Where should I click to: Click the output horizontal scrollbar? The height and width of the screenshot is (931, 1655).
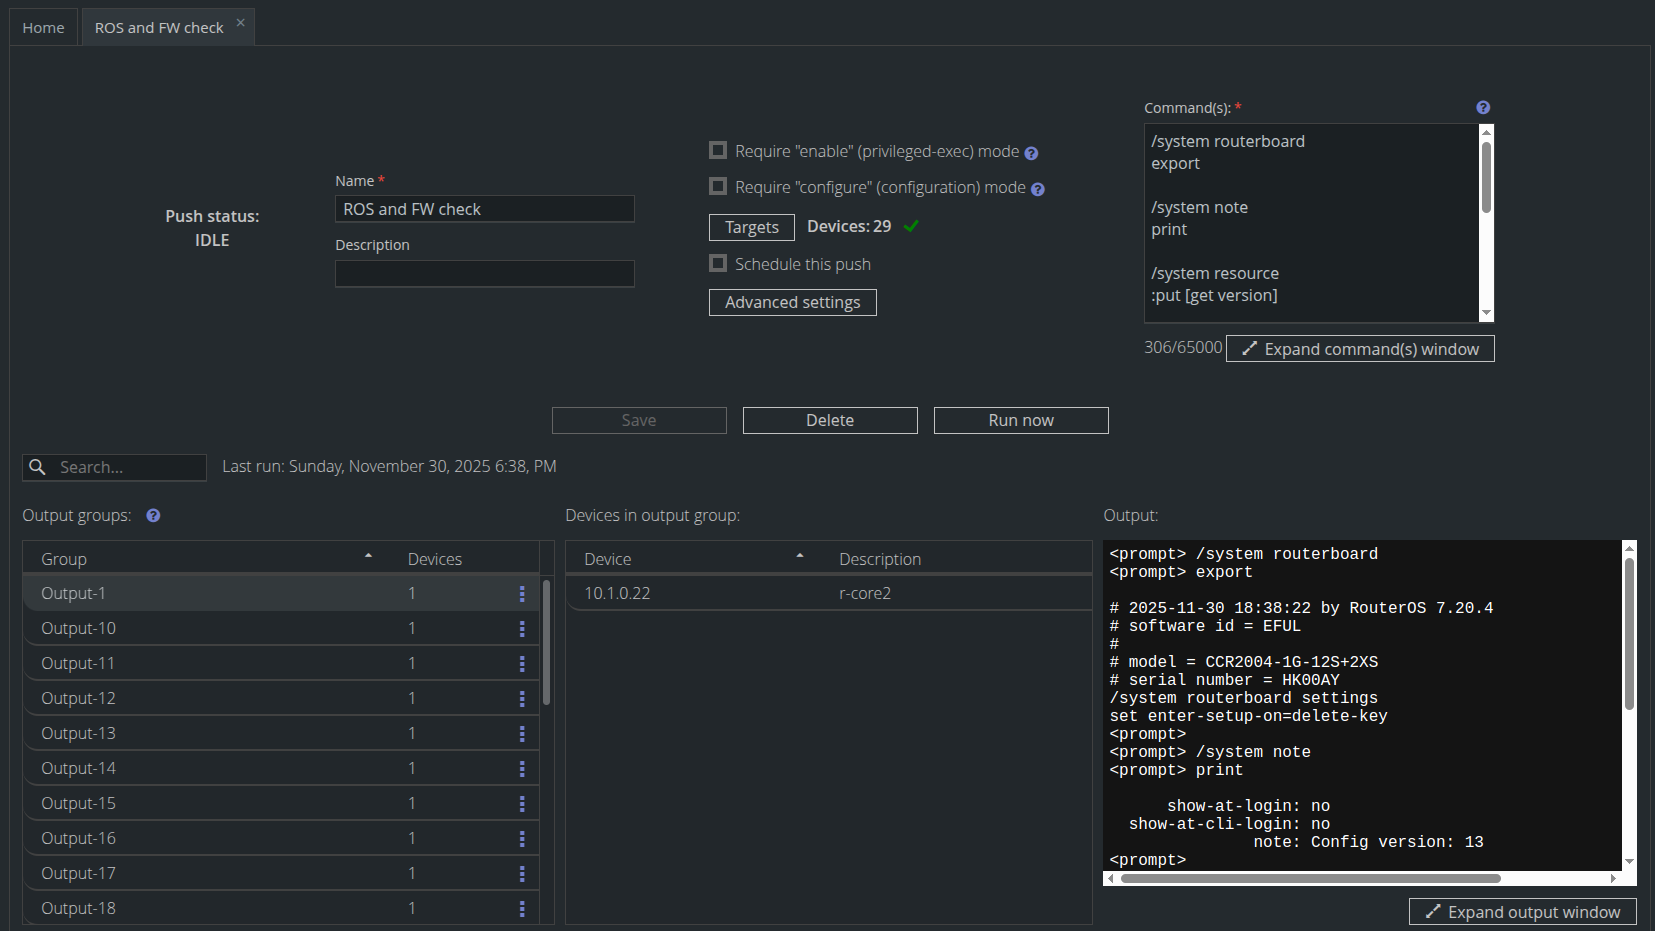(1310, 879)
